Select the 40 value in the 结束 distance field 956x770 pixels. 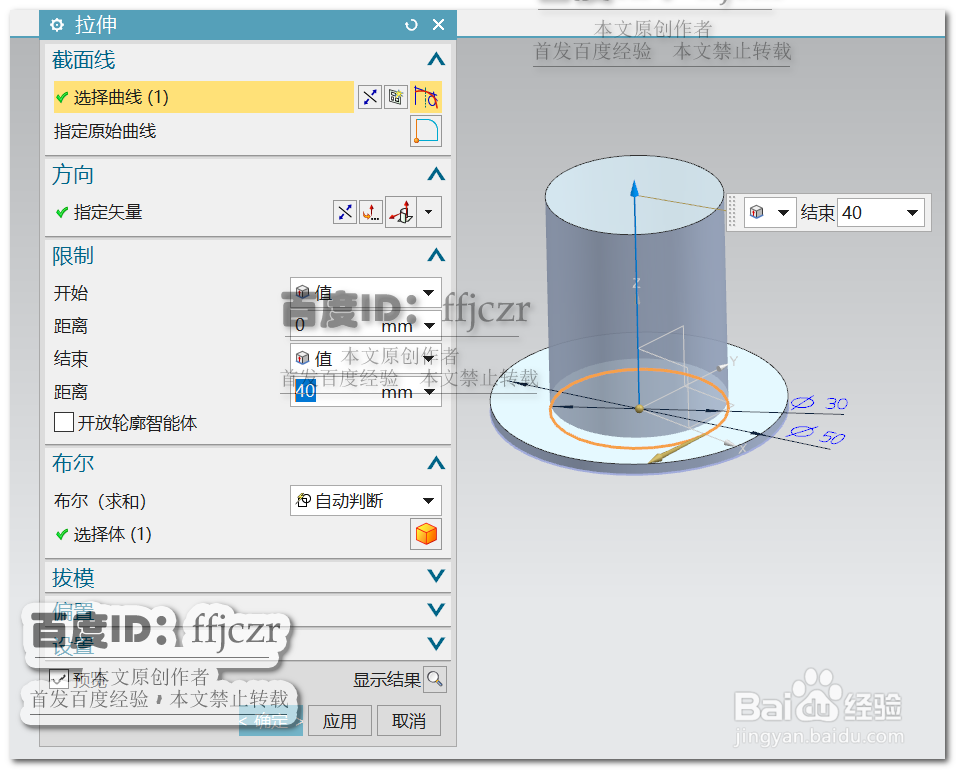click(304, 391)
